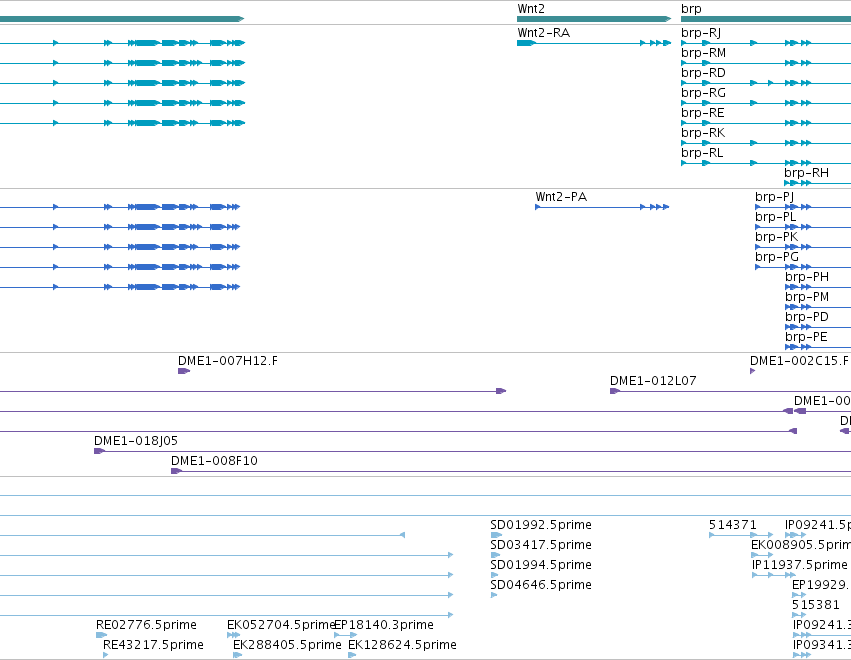Click the brp-PJ protein label
851x660 pixels.
coord(774,197)
